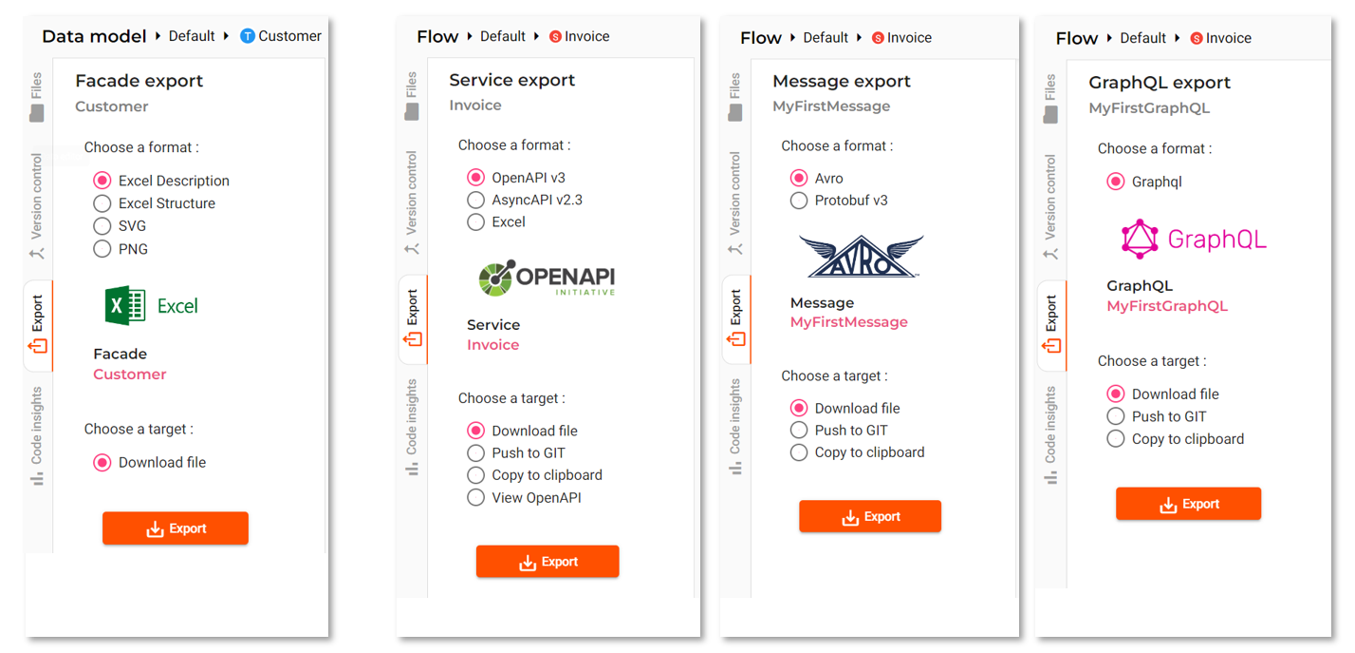The image size is (1355, 653).
Task: Click Export button in Service export panel
Action: pos(547,561)
